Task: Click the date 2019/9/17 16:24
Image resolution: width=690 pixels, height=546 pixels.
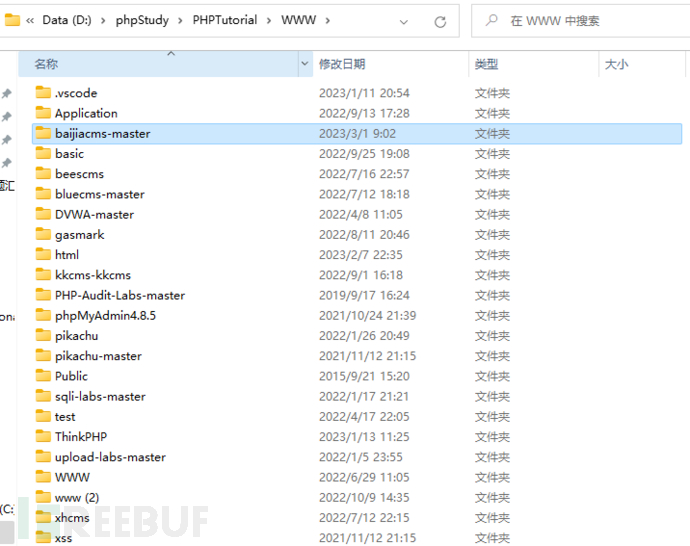Action: point(364,295)
